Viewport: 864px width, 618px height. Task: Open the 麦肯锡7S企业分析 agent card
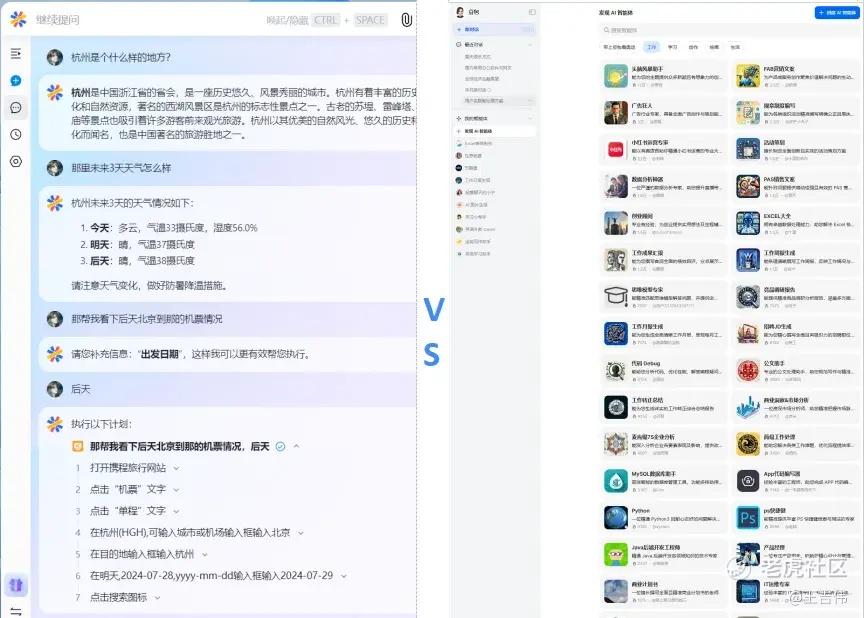pos(663,444)
